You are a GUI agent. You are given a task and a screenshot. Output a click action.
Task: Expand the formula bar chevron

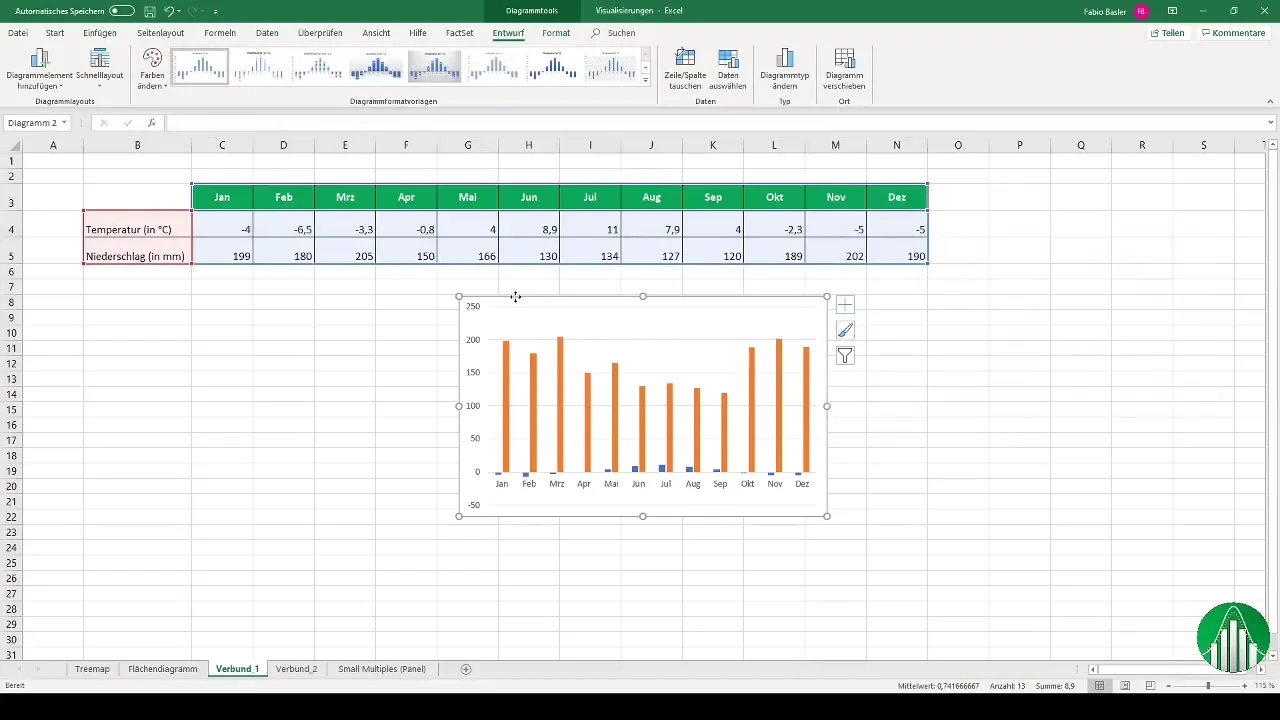(1270, 123)
